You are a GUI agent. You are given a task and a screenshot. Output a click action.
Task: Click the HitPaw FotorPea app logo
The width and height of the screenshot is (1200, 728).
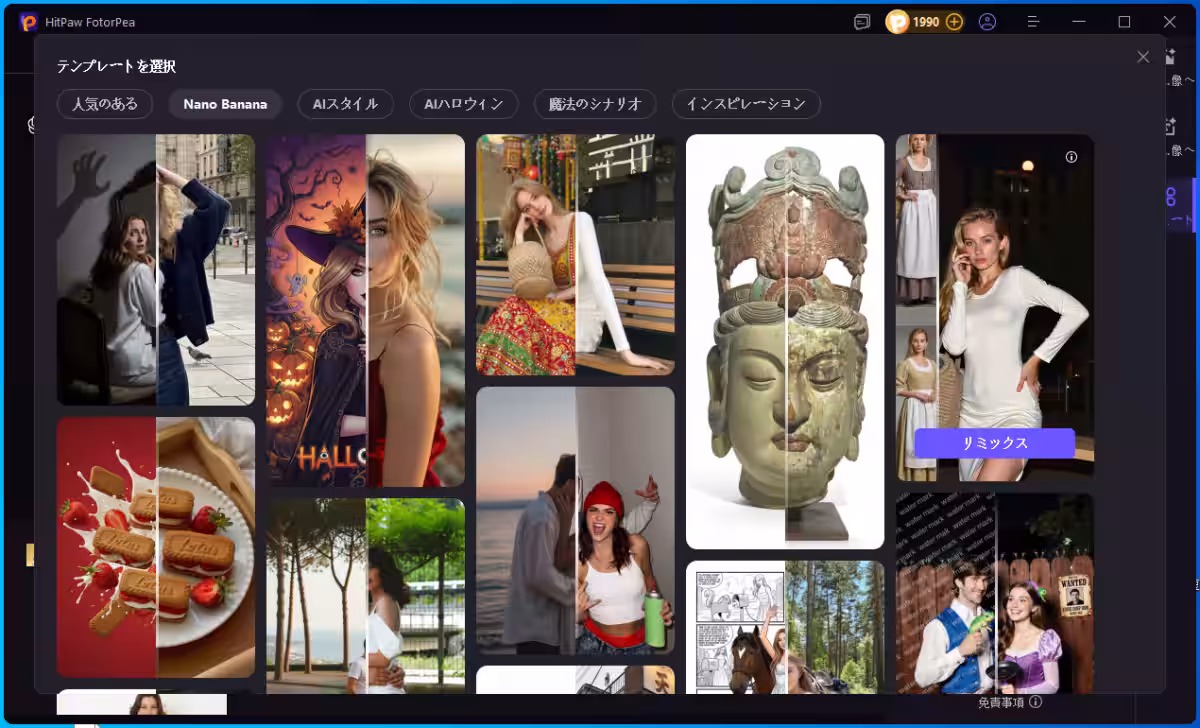28,21
